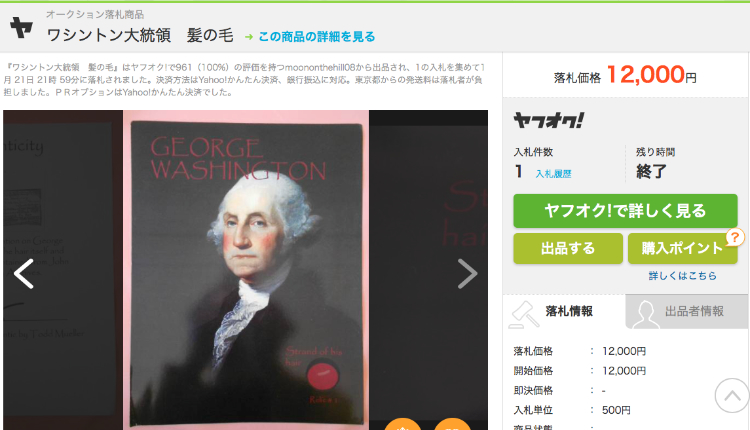Show next image with right arrow
Screen dimensions: 750x430
(x=467, y=274)
